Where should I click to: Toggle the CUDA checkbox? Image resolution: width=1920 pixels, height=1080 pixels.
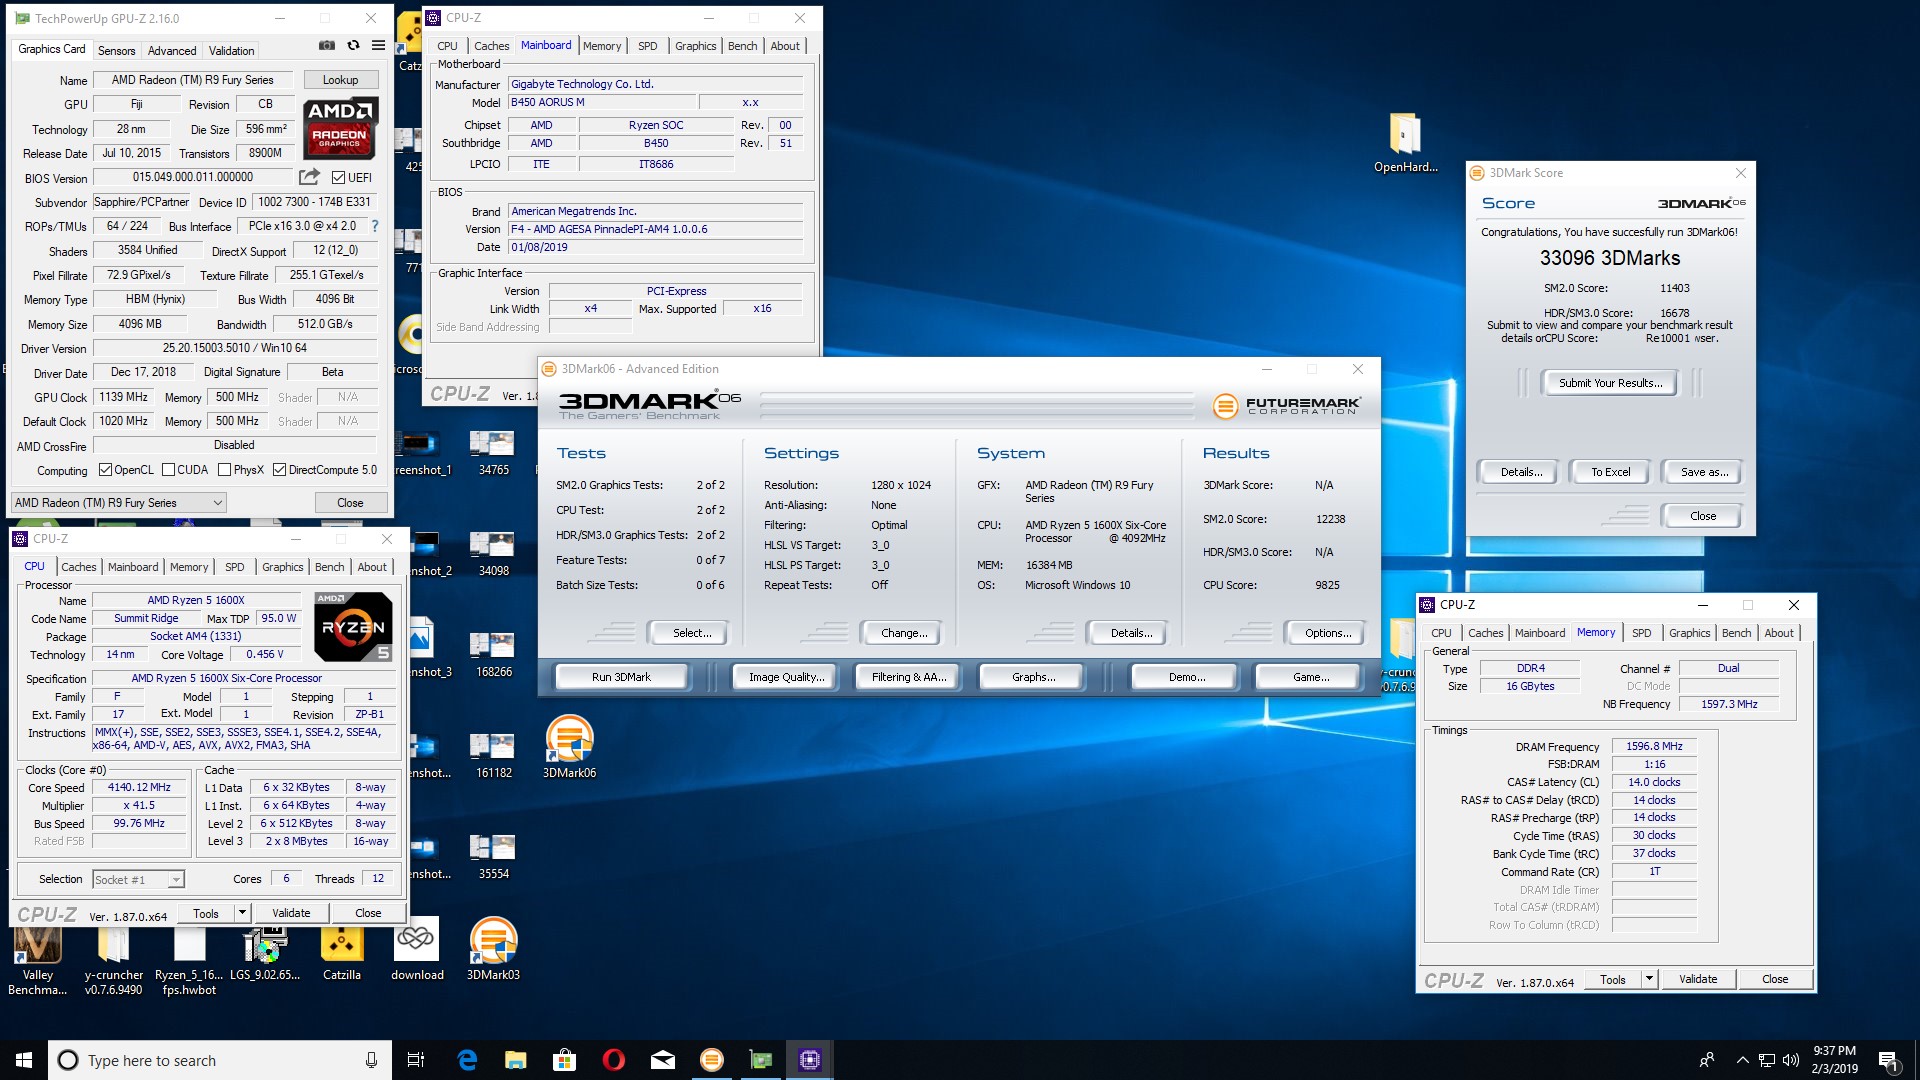[x=168, y=470]
